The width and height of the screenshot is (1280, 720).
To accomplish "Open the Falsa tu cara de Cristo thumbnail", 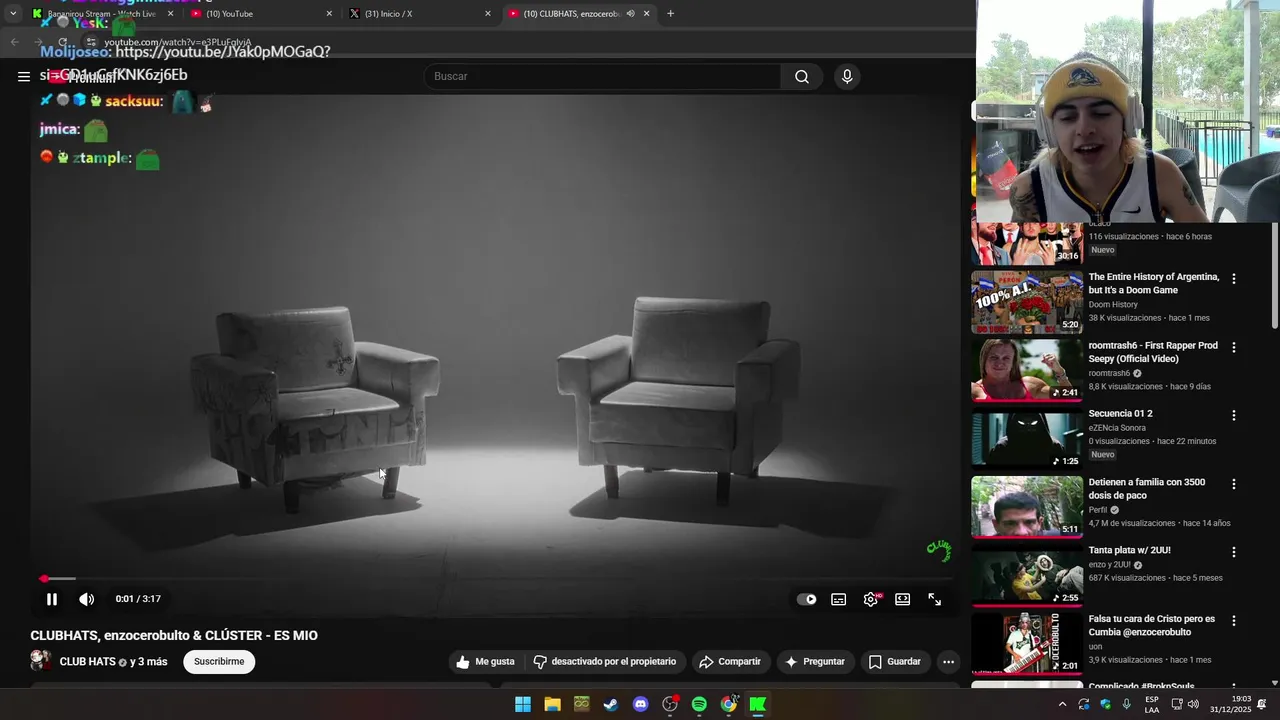I will pyautogui.click(x=1027, y=644).
